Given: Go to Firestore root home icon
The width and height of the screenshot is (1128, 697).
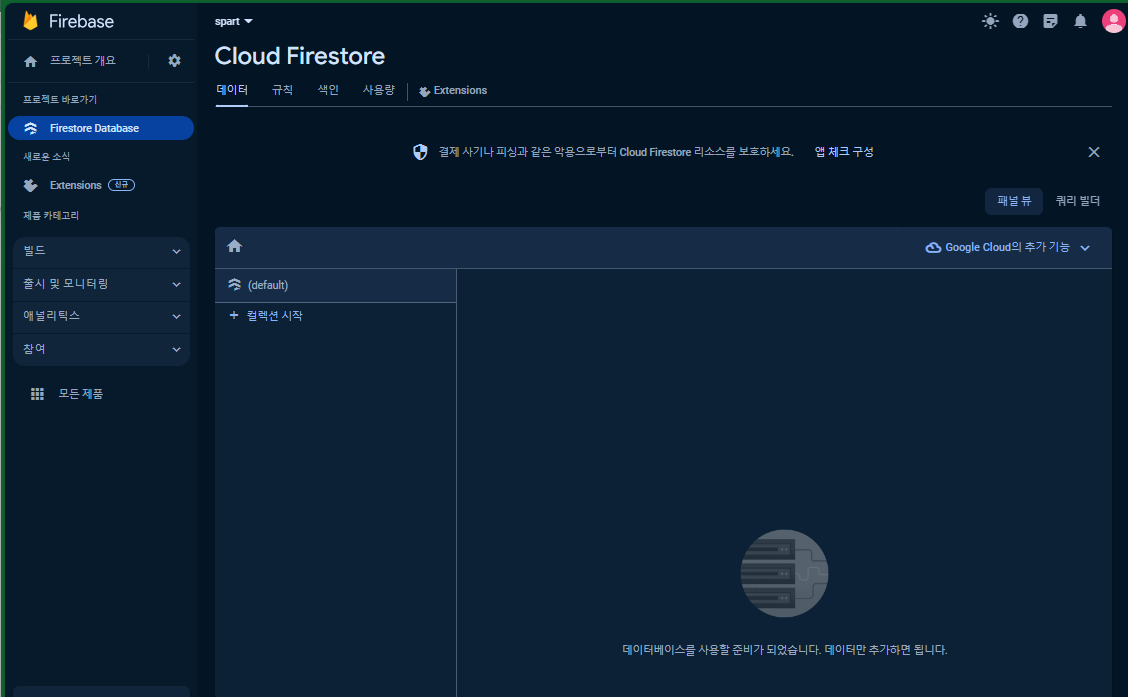Looking at the screenshot, I should 235,246.
